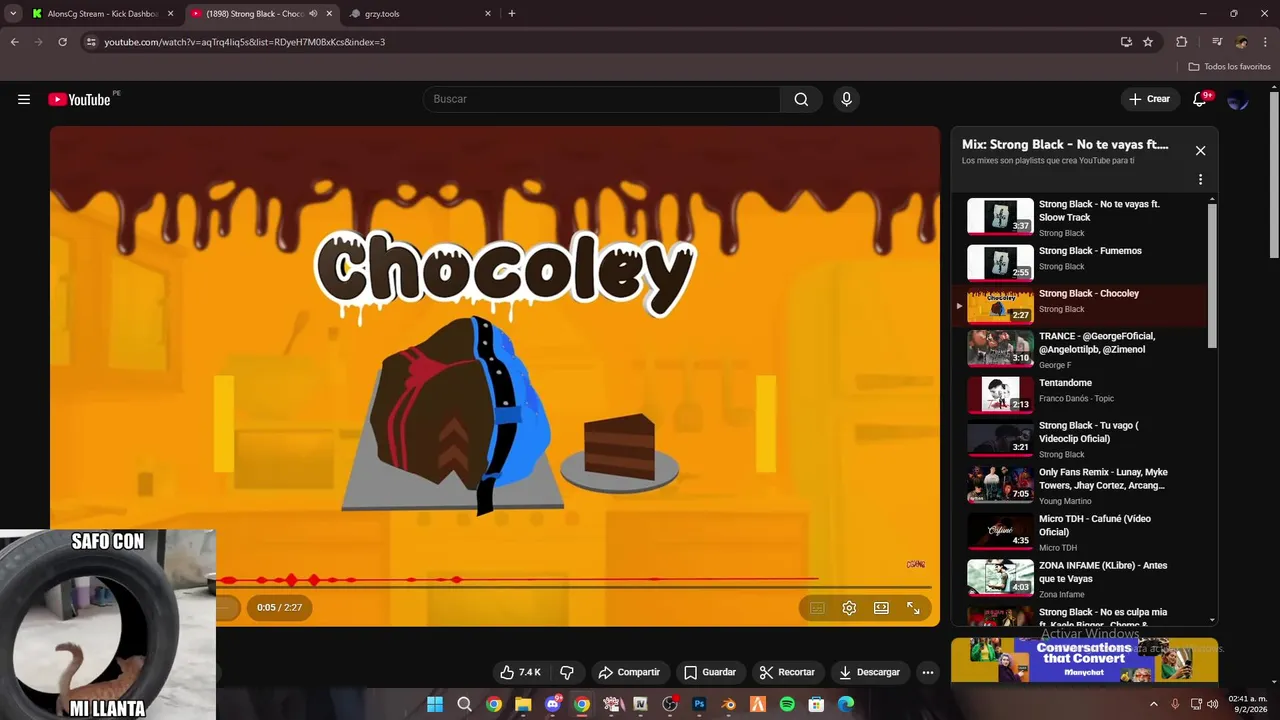Open Windows taskbar search
This screenshot has height=720, width=1280.
[x=464, y=704]
